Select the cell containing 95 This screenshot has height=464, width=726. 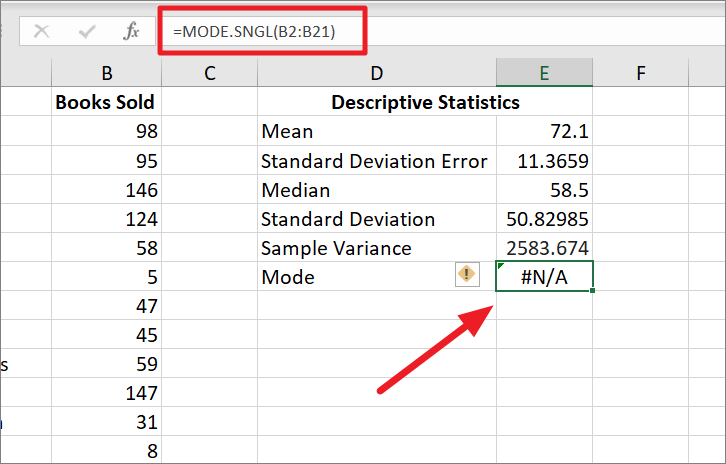click(106, 161)
